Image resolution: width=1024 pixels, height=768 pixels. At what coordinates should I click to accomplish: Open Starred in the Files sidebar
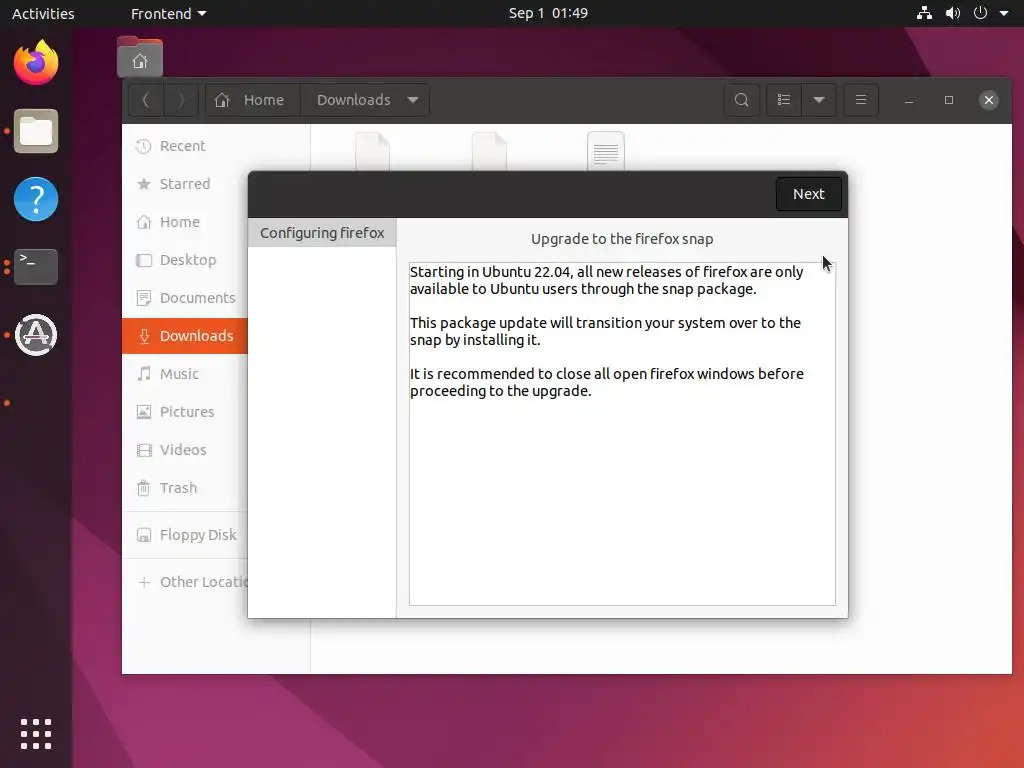click(x=184, y=184)
